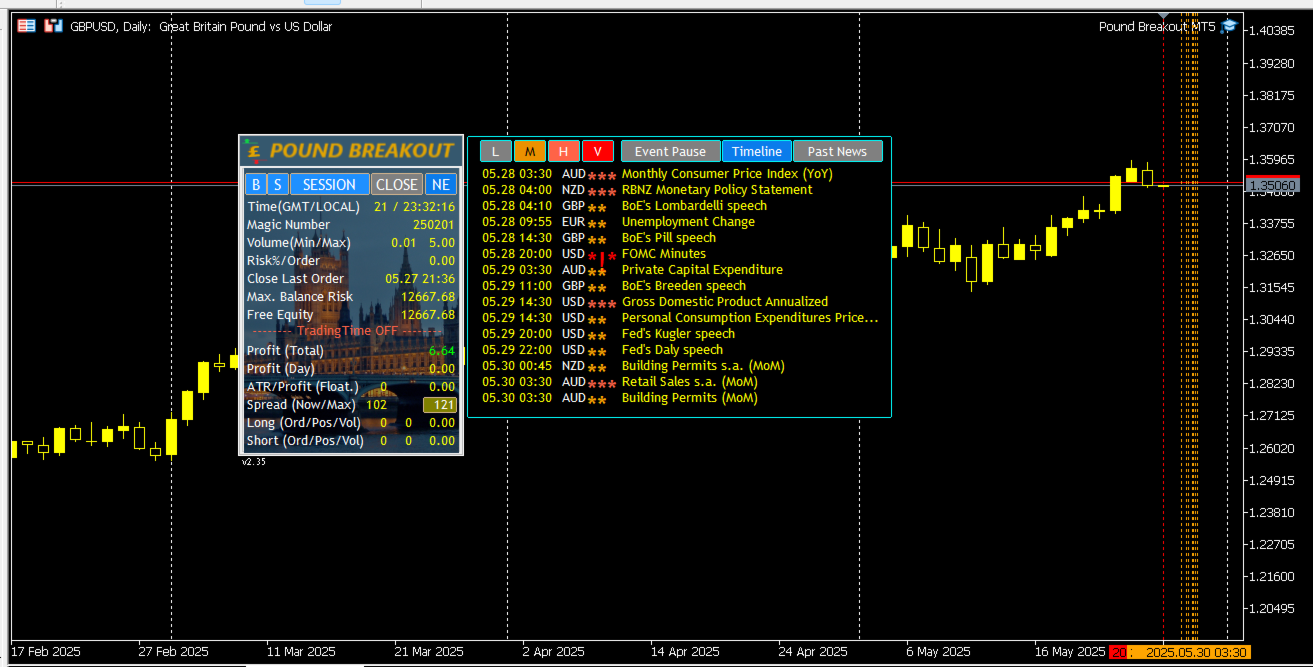Click the Pound Breakout MT5 expert name
The height and width of the screenshot is (667, 1313).
(1157, 27)
